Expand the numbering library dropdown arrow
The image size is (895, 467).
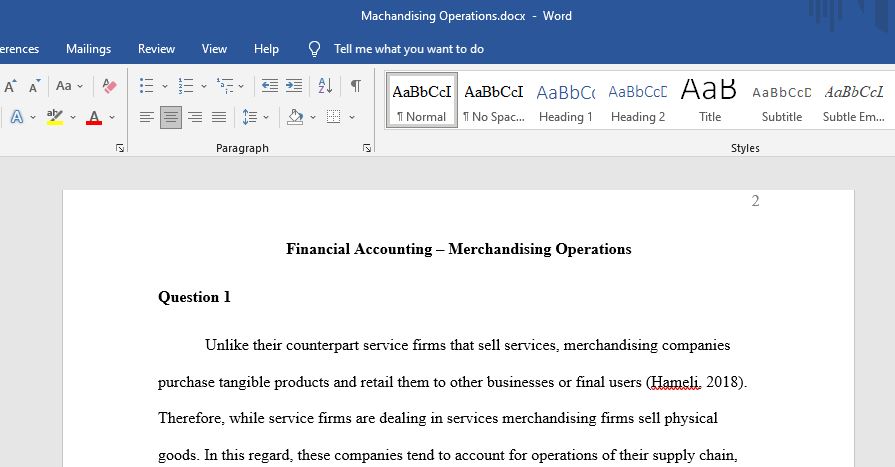point(204,87)
